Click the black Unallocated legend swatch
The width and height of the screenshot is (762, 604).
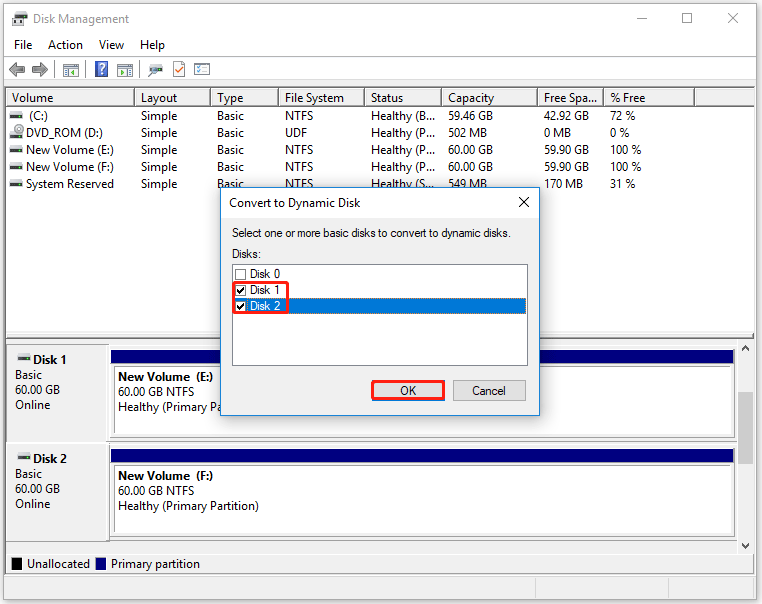point(17,564)
